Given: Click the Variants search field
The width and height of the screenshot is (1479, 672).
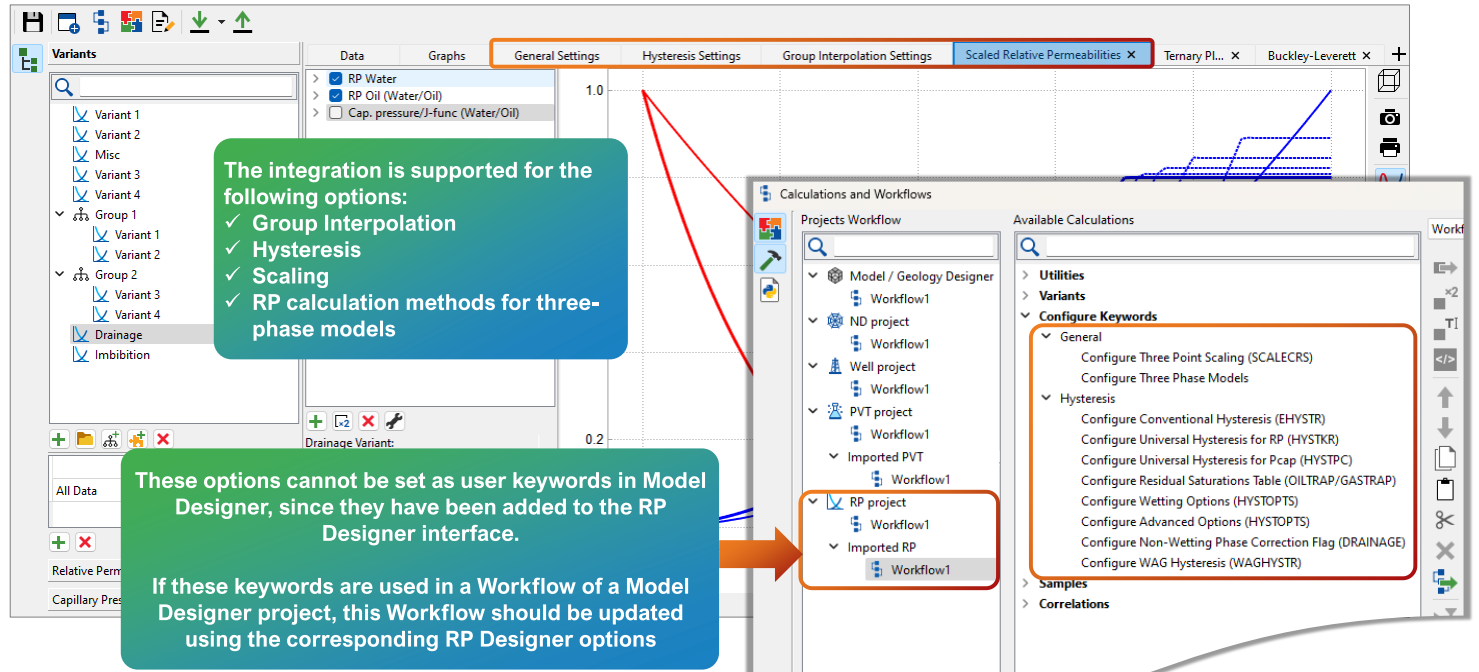Looking at the screenshot, I should [186, 87].
